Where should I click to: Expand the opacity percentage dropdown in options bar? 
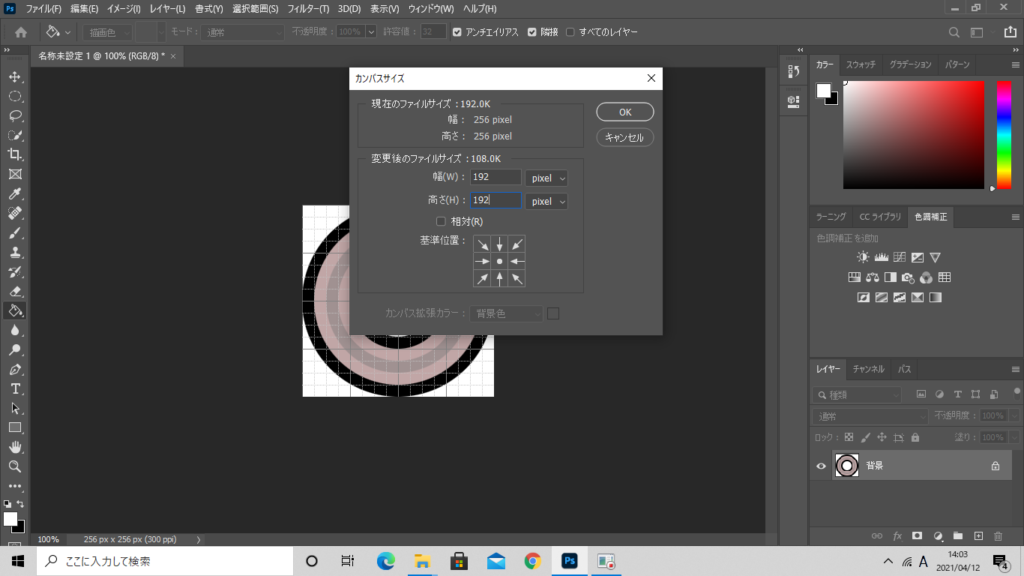pos(371,32)
